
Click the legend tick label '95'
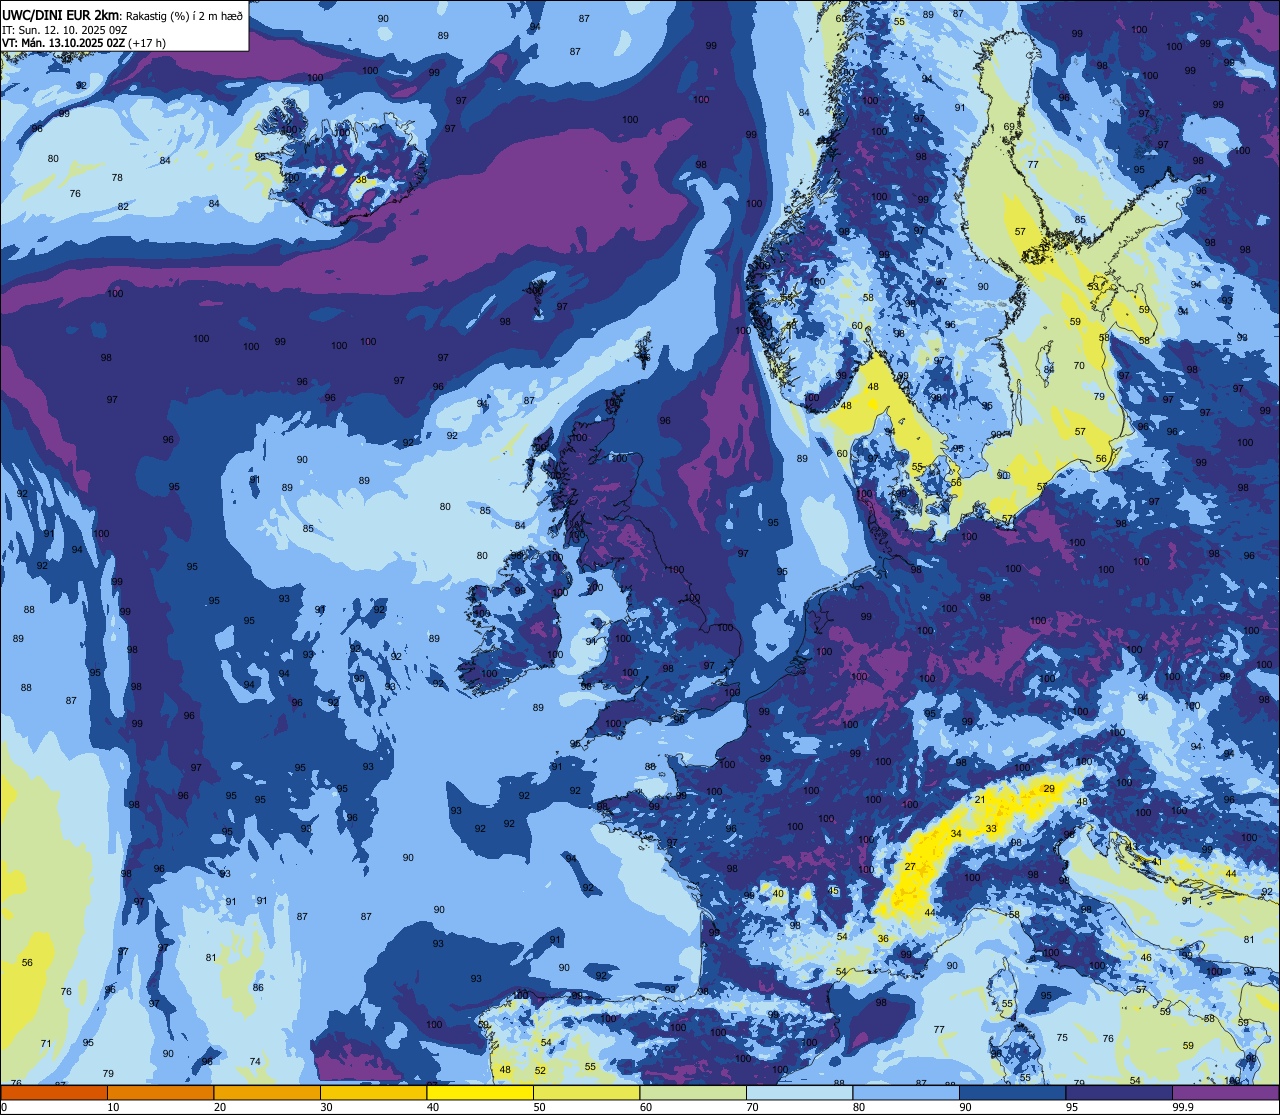point(1073,1107)
